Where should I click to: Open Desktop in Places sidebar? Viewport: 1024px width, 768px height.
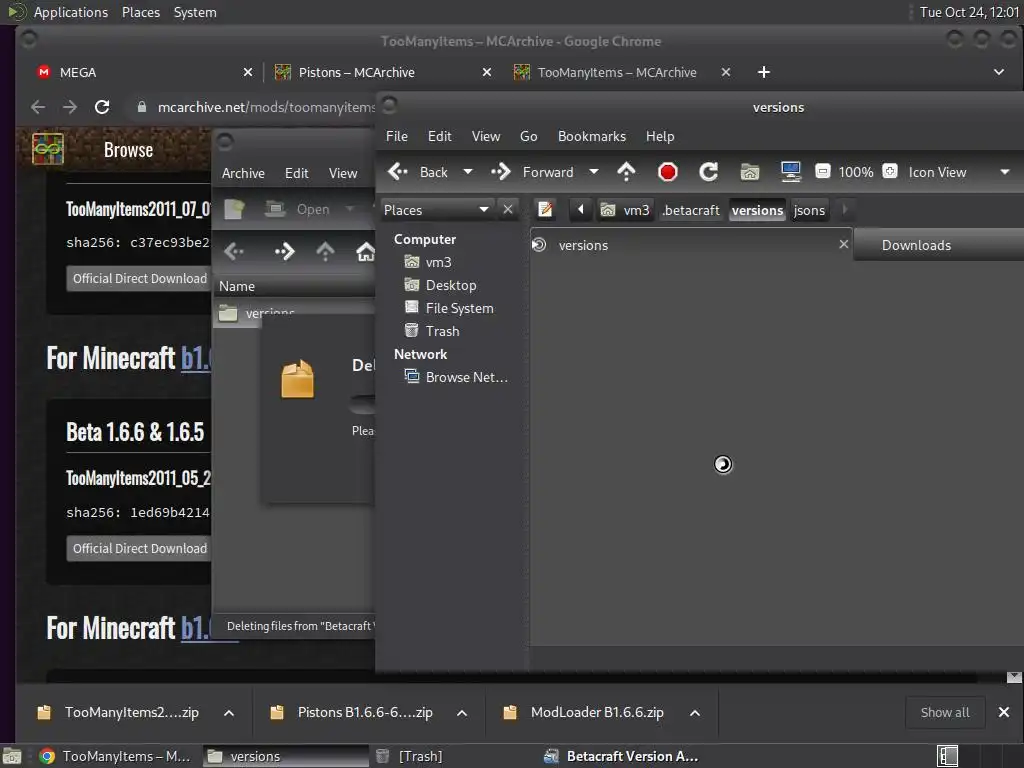click(x=451, y=285)
